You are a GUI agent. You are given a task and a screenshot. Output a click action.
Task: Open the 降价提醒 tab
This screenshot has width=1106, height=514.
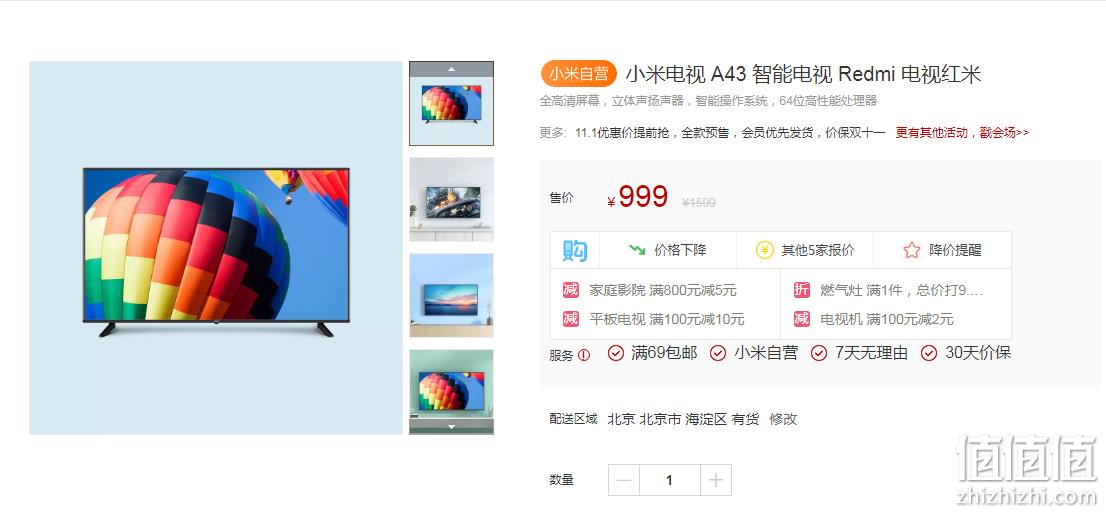pos(942,250)
